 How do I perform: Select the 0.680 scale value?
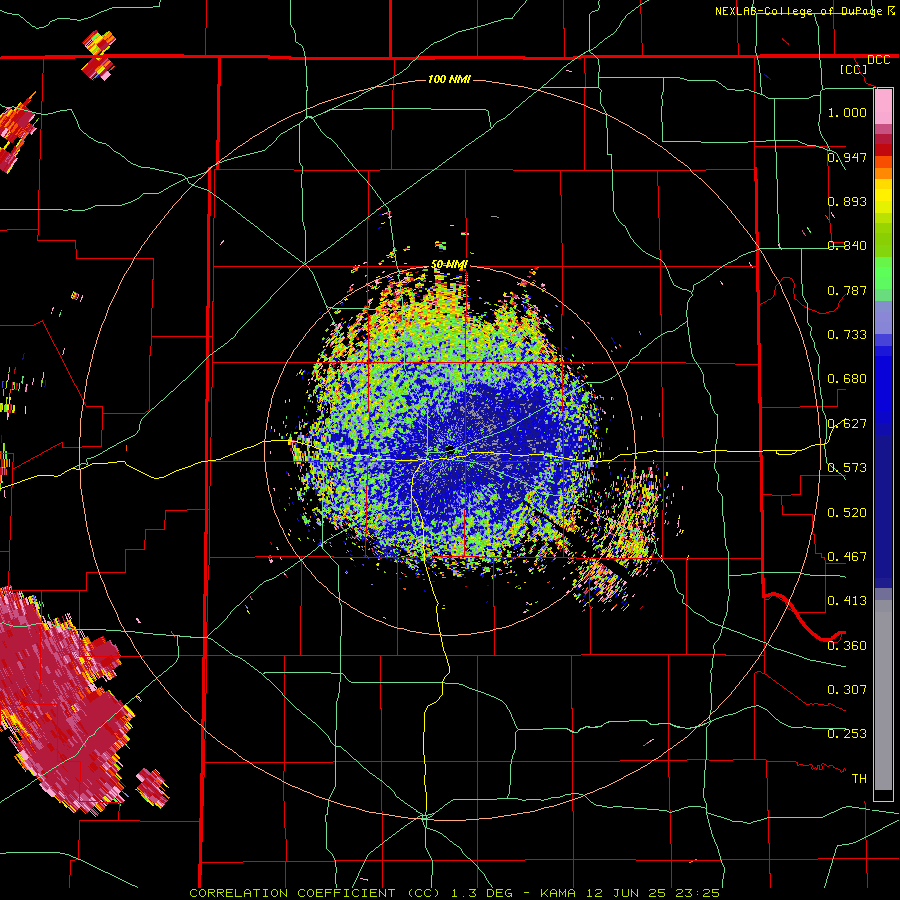pos(847,379)
